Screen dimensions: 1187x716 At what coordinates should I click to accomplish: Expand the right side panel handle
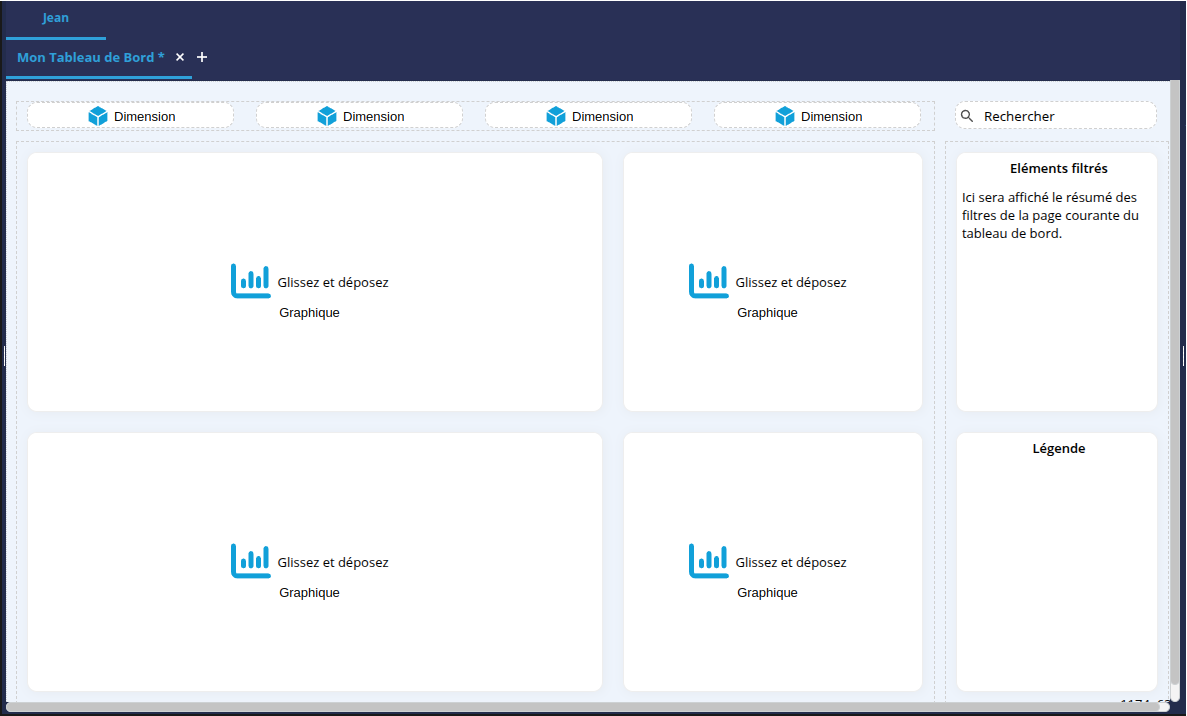(1183, 356)
